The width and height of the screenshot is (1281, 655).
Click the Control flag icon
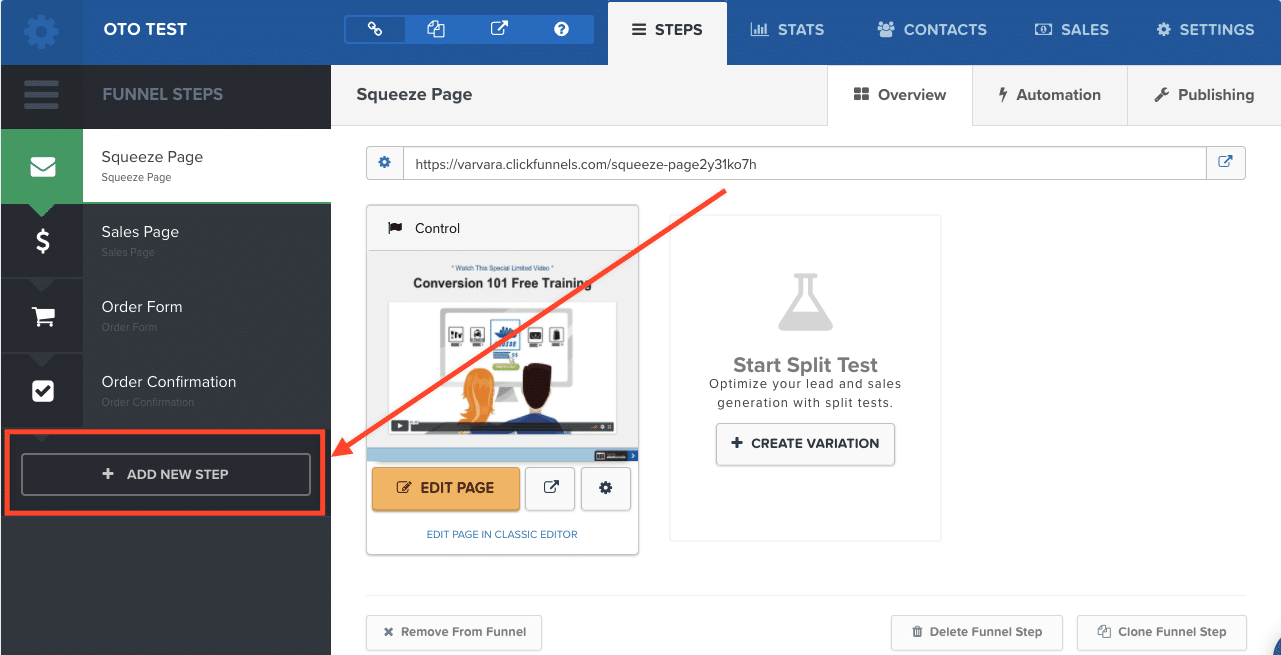[394, 228]
